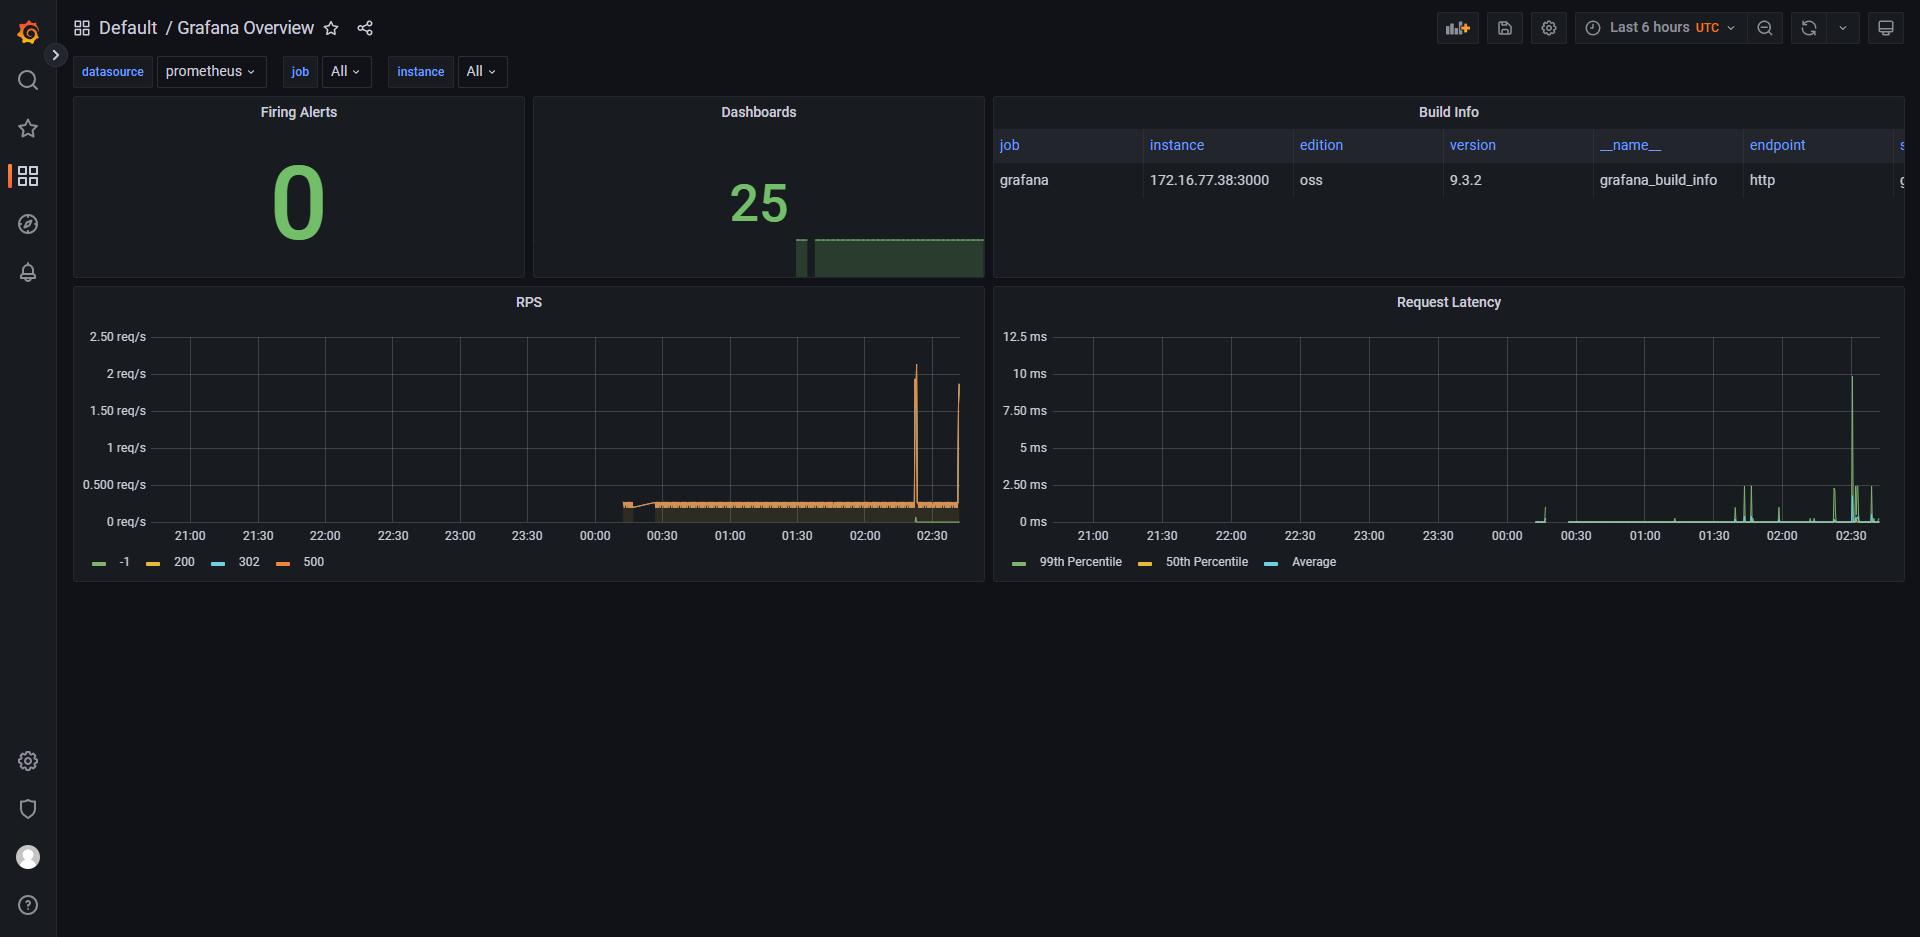1920x937 pixels.
Task: Open the RPS panel title menu
Action: click(528, 302)
